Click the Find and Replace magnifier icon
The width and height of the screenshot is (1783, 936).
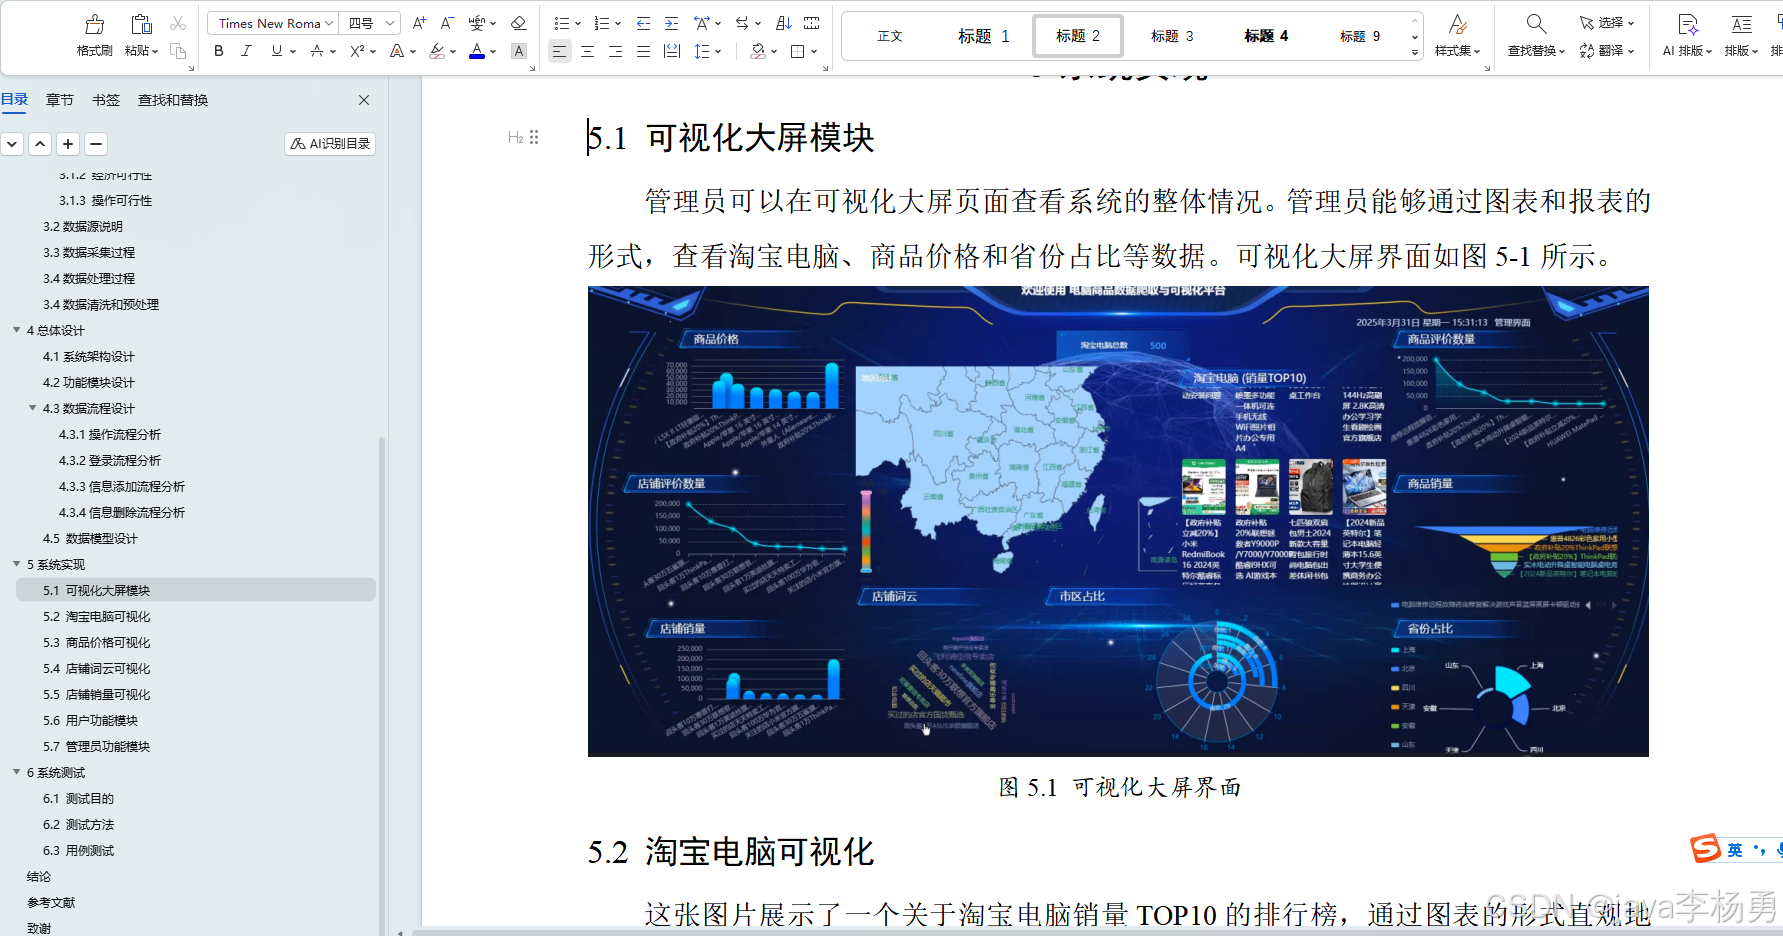point(1536,24)
